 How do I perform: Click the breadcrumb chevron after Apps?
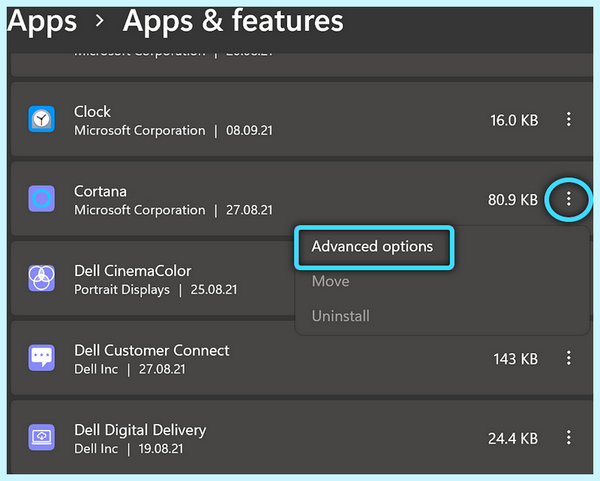(x=99, y=21)
